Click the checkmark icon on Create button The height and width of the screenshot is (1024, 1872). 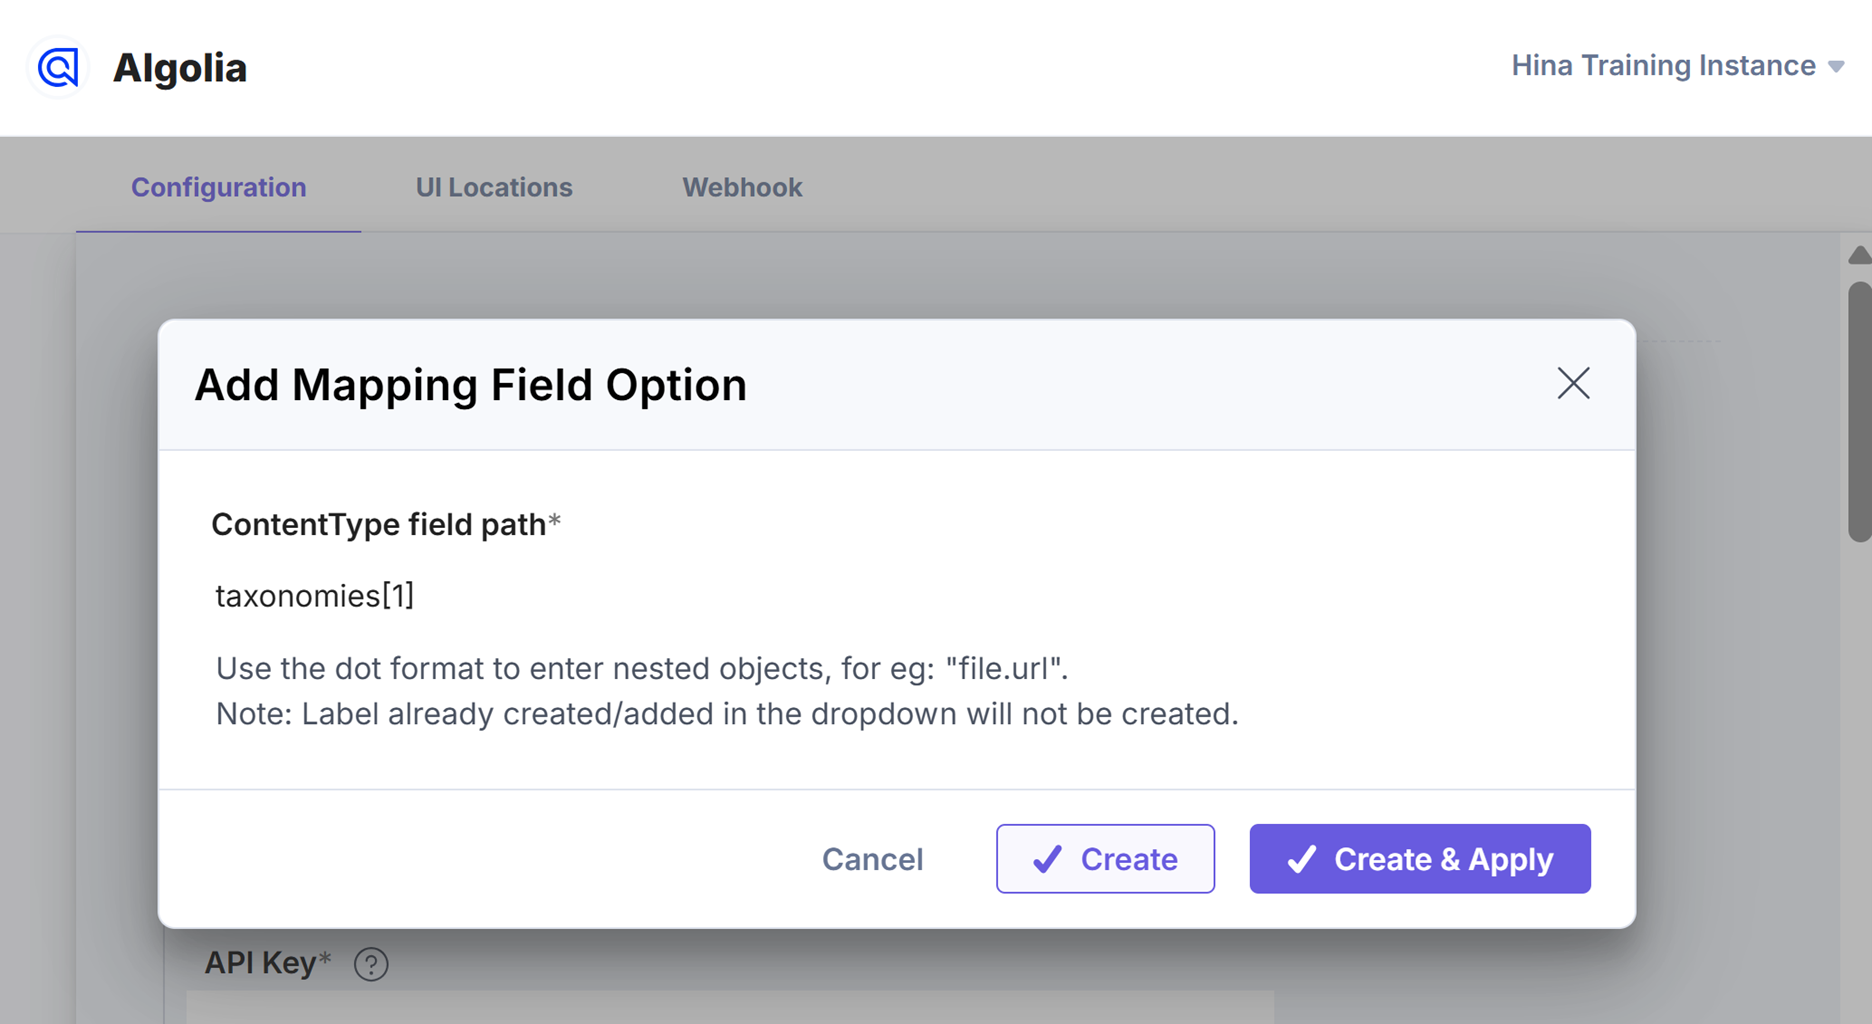click(1047, 859)
